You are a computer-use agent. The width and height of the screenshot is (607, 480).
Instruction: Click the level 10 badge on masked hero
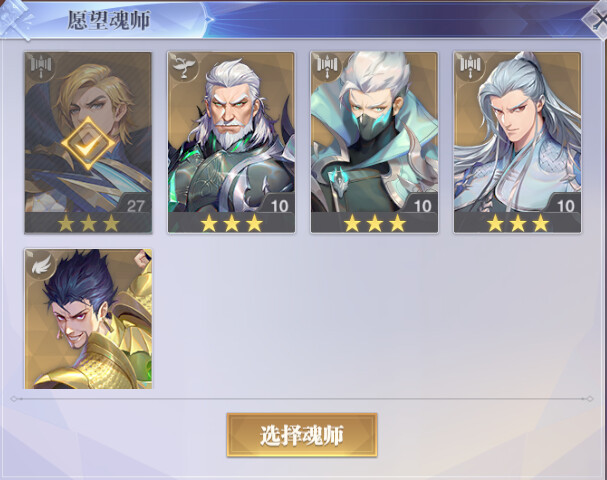pyautogui.click(x=423, y=206)
